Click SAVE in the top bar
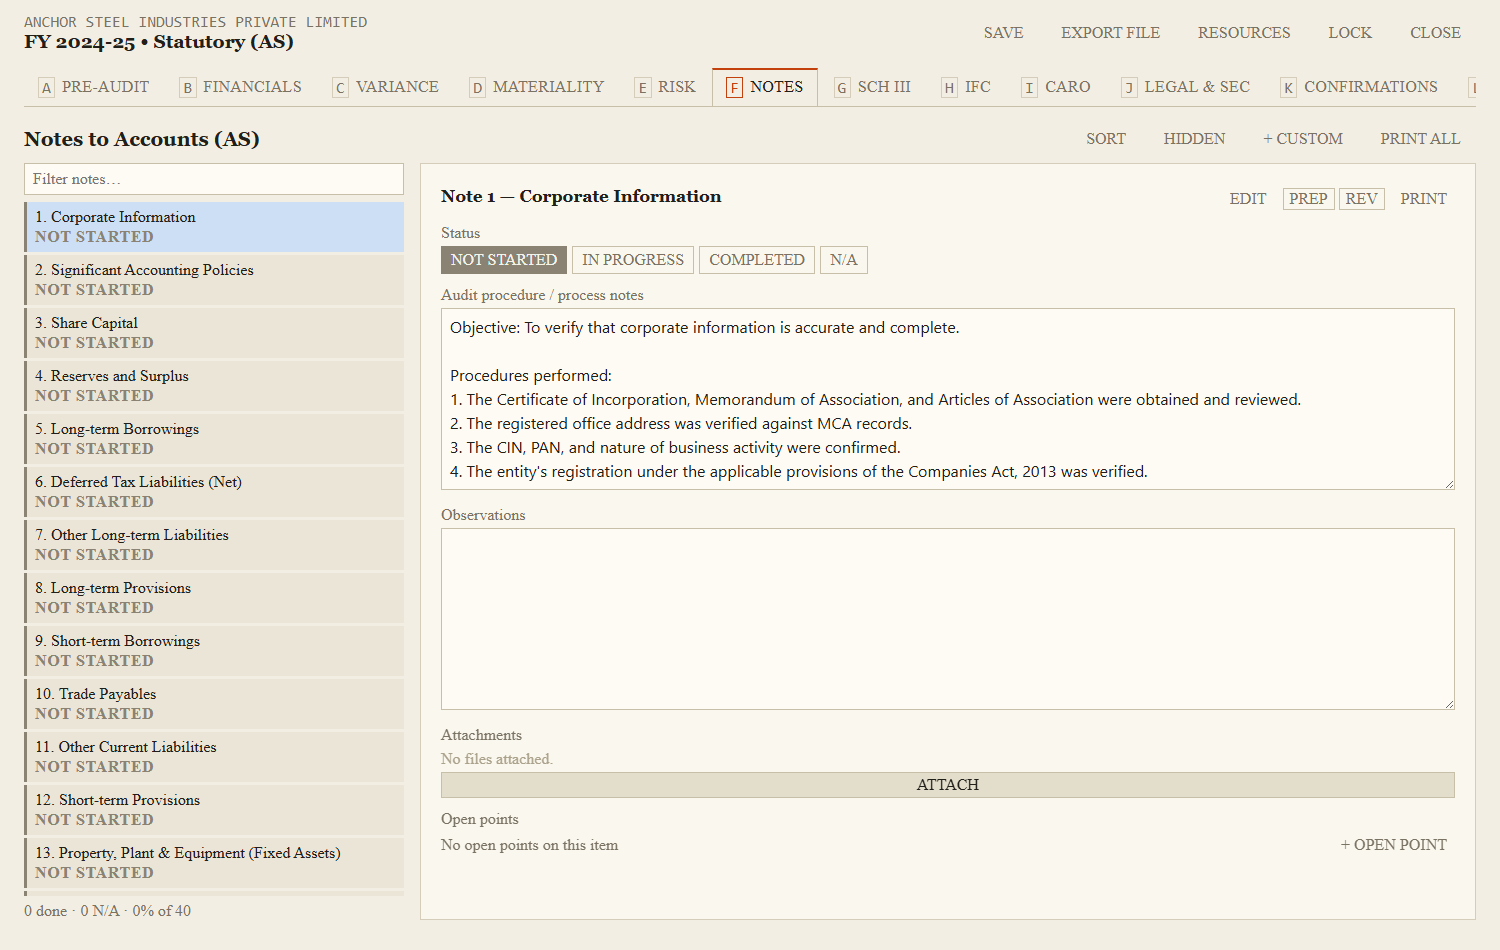Viewport: 1500px width, 950px height. point(1003,33)
